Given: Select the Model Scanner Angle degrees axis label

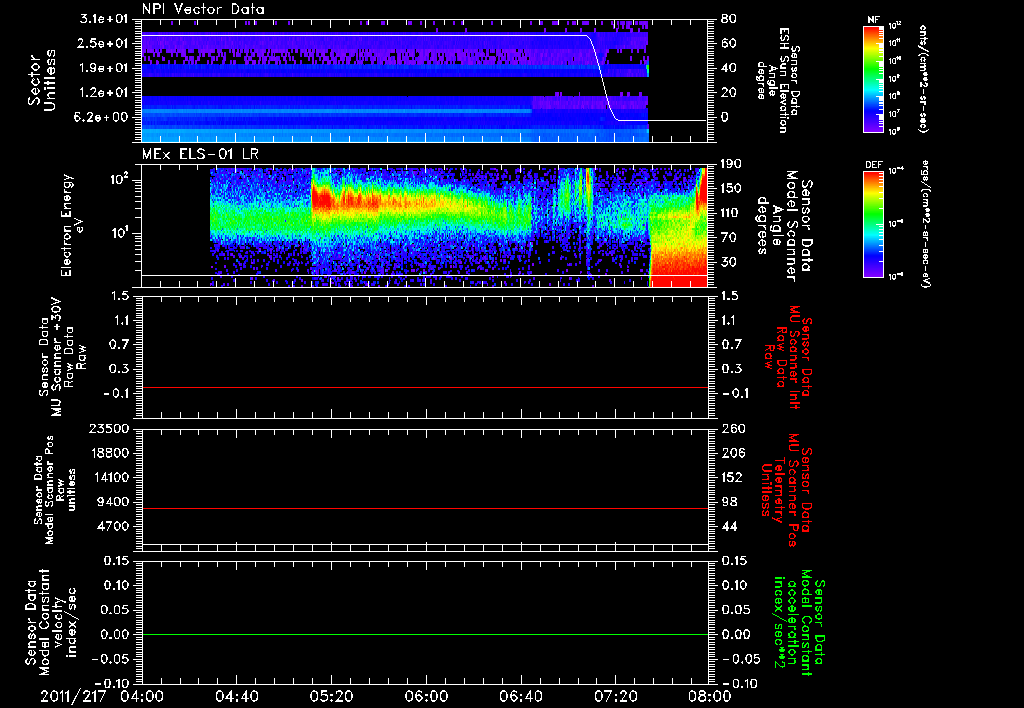Looking at the screenshot, I should coord(784,225).
